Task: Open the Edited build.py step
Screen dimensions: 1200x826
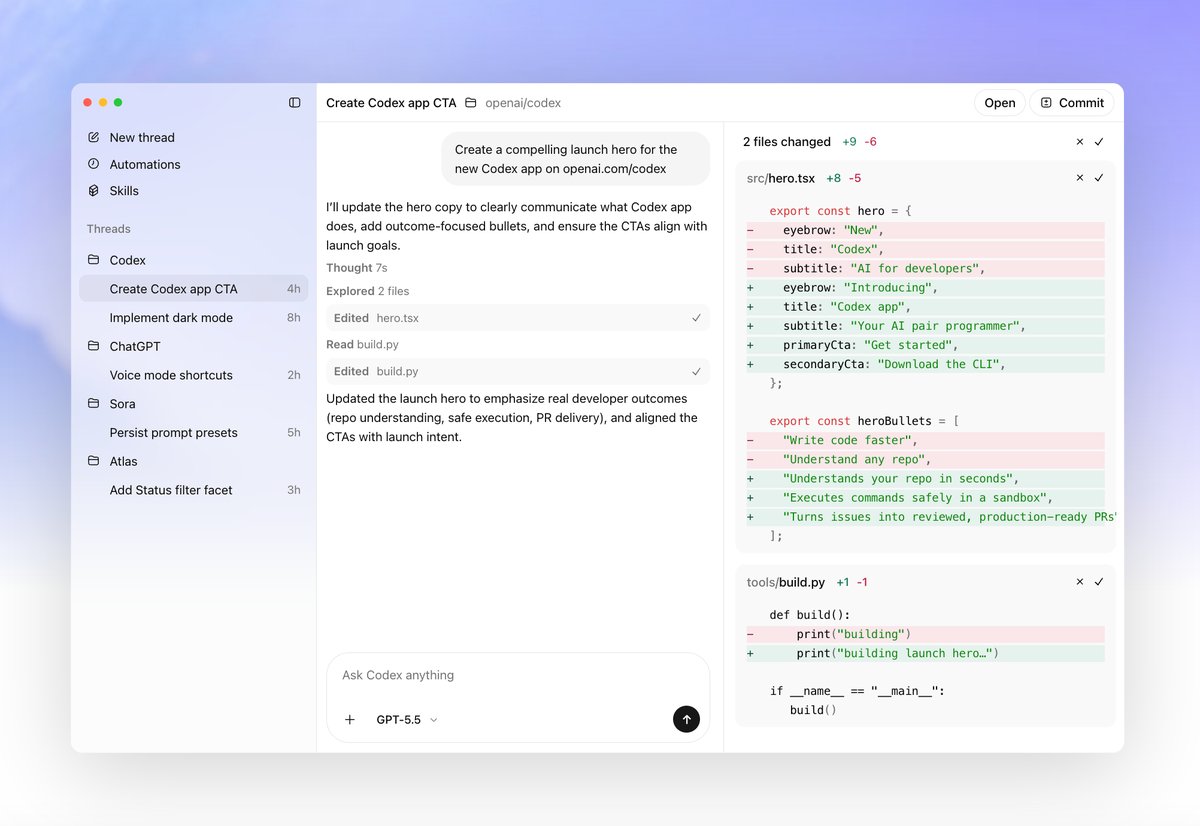Action: pyautogui.click(x=518, y=371)
